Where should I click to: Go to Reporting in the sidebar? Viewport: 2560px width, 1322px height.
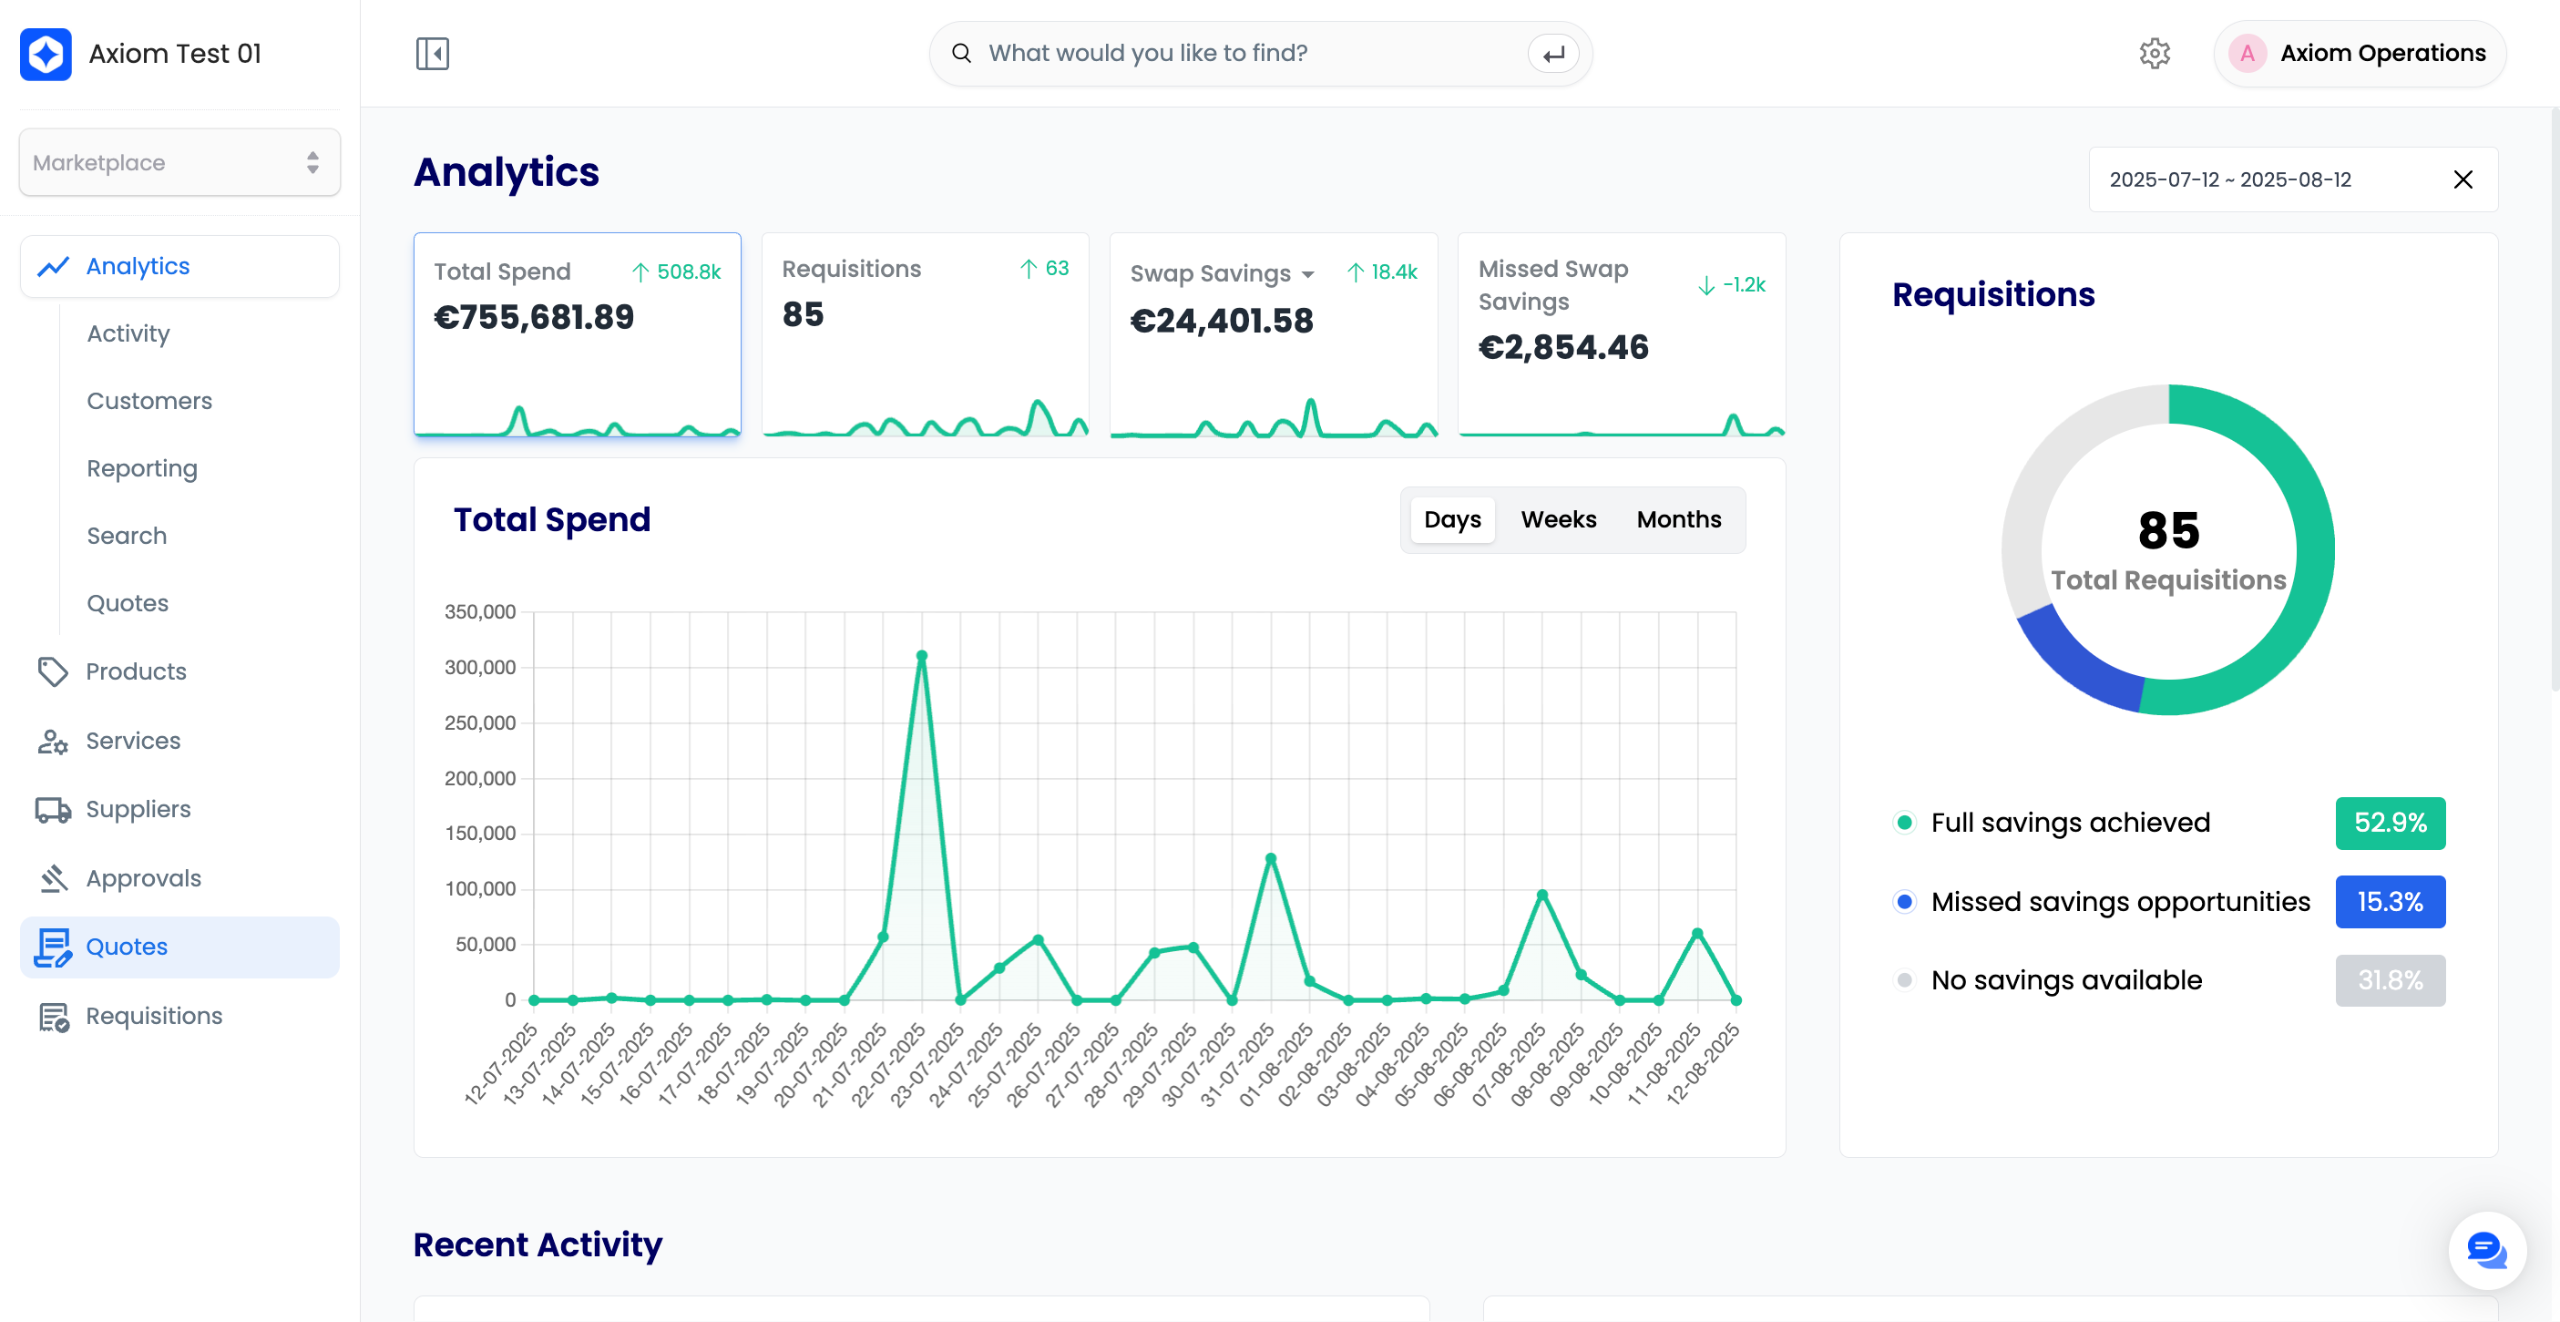tap(142, 468)
